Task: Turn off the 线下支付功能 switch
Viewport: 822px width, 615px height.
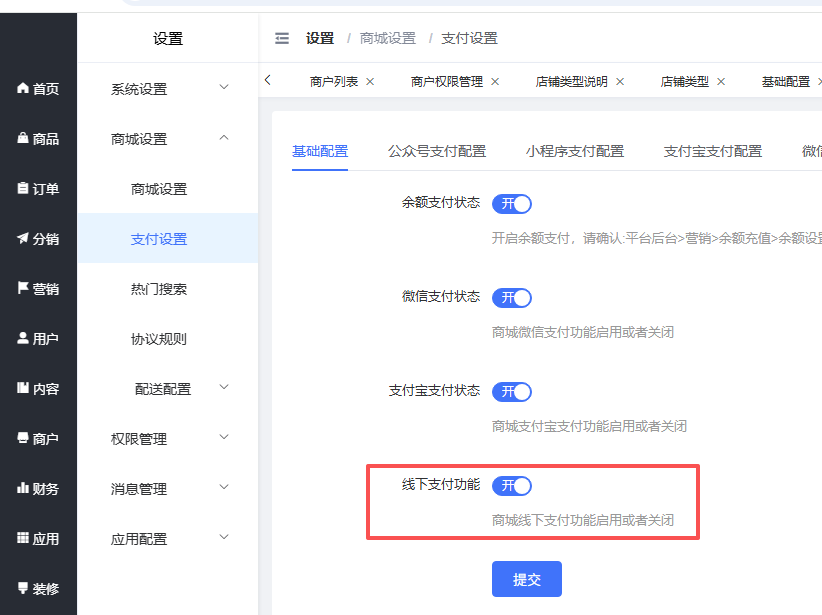Action: tap(512, 486)
